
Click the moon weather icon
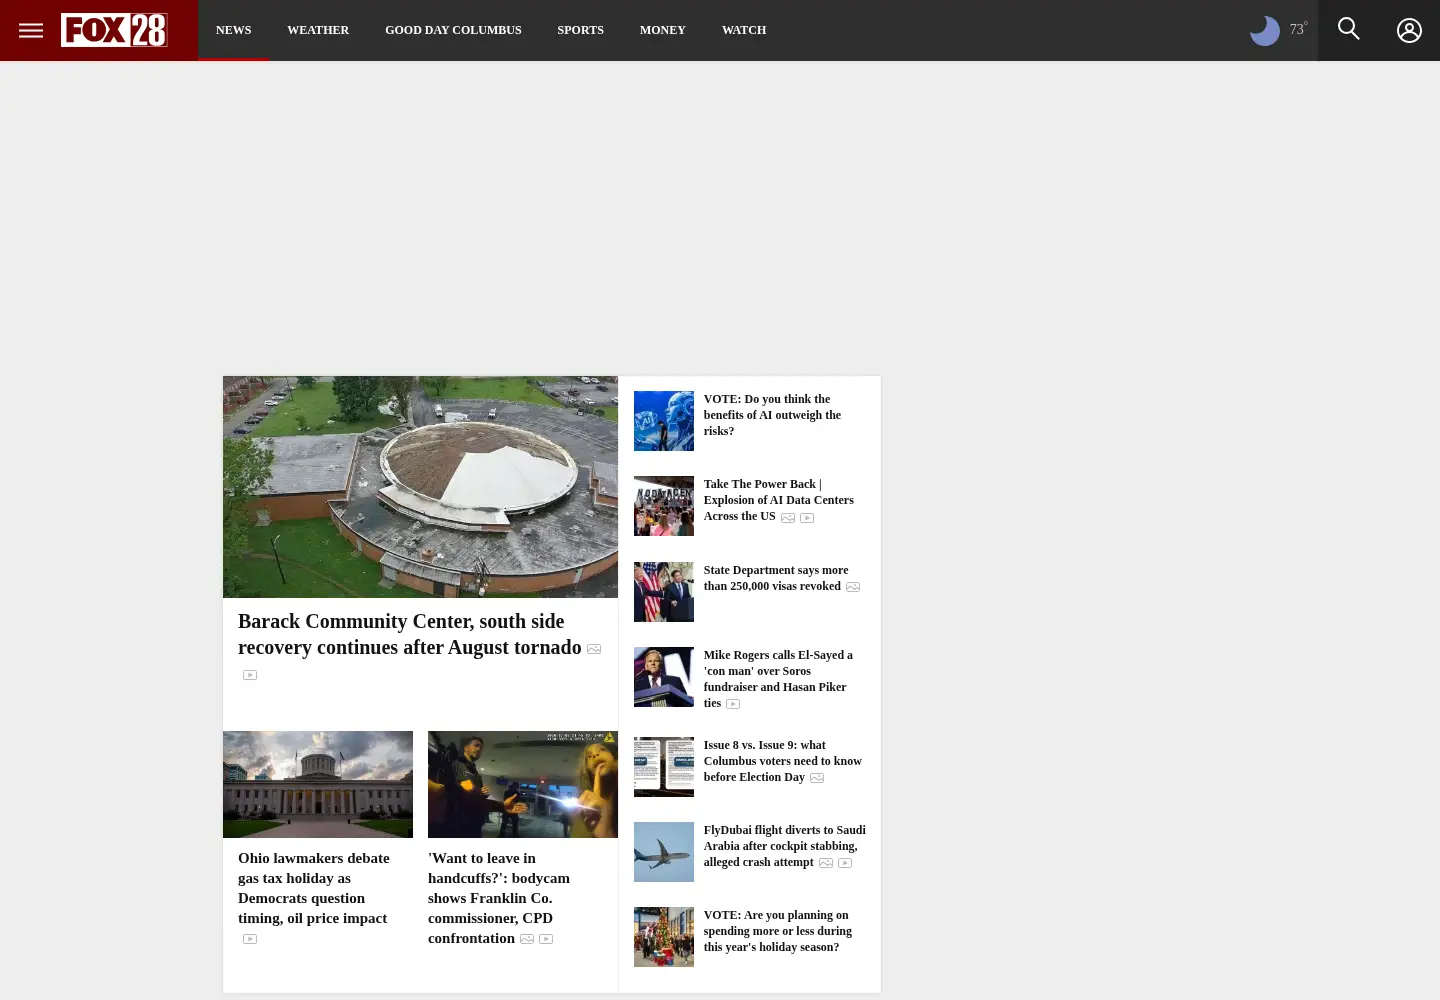(1265, 30)
